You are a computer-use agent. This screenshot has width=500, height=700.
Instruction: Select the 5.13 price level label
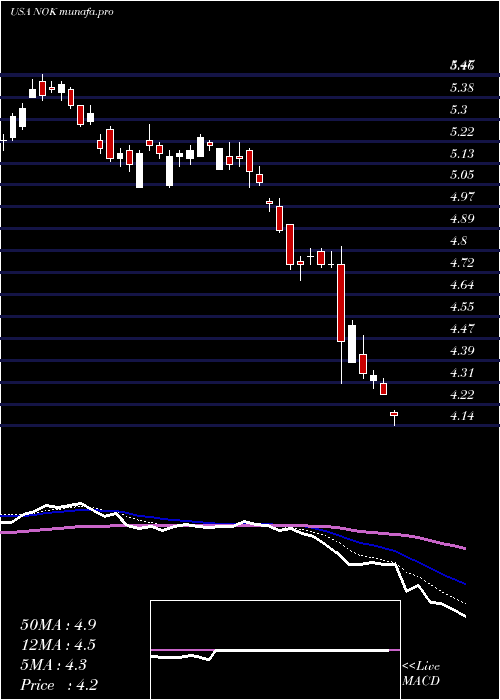pos(462,154)
